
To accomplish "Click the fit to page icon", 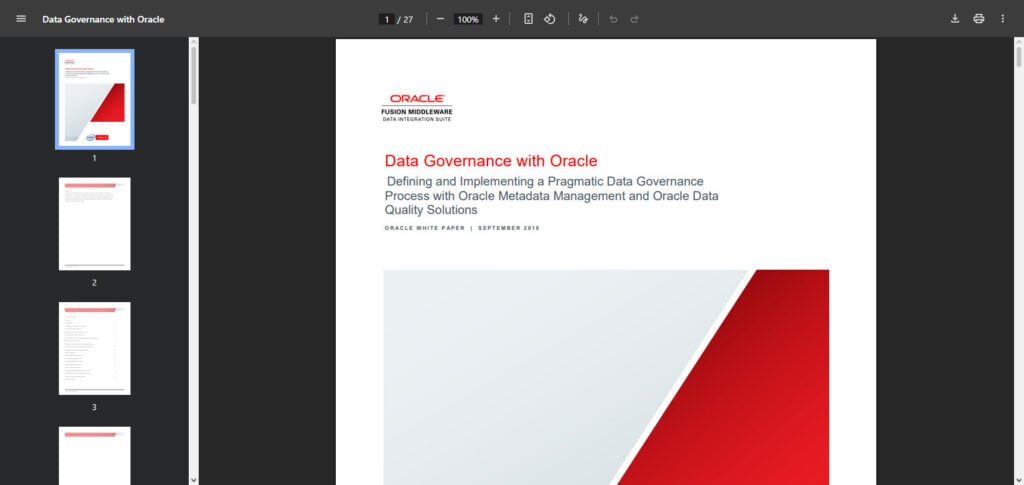I will point(528,19).
